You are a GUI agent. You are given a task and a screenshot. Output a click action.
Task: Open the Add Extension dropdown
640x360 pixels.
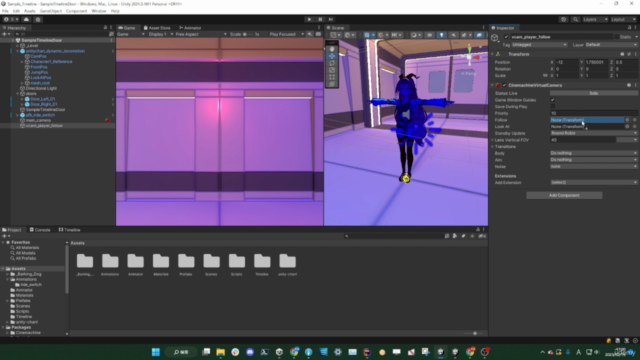click(x=593, y=182)
